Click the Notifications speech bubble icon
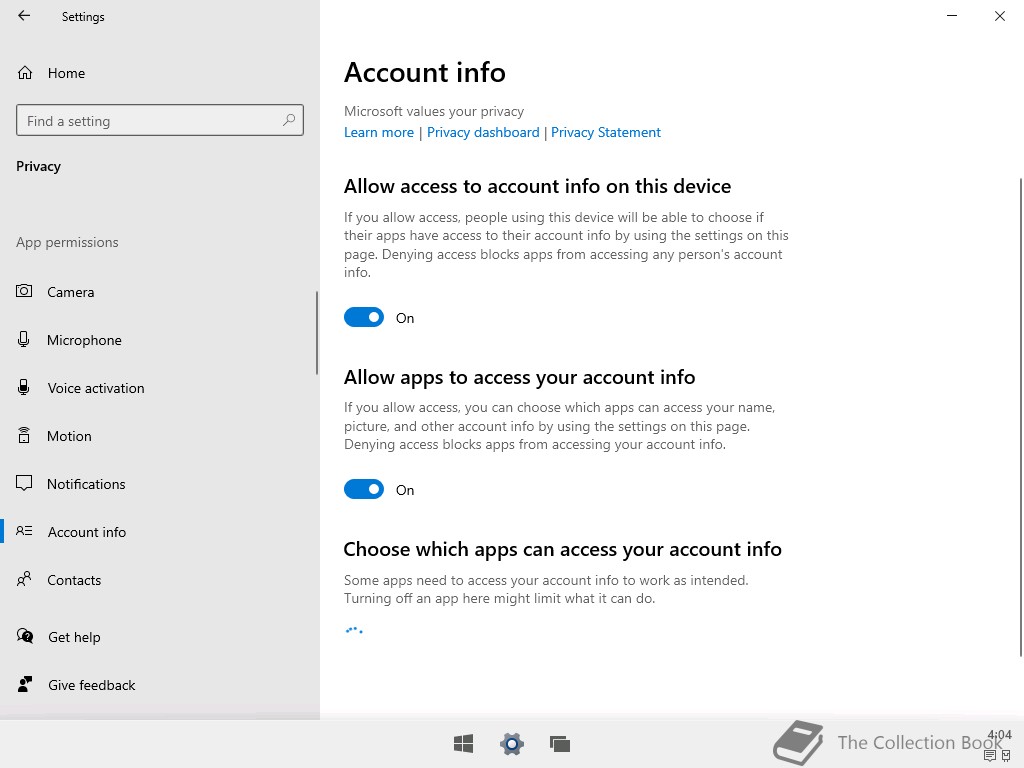The width and height of the screenshot is (1024, 768). click(24, 483)
